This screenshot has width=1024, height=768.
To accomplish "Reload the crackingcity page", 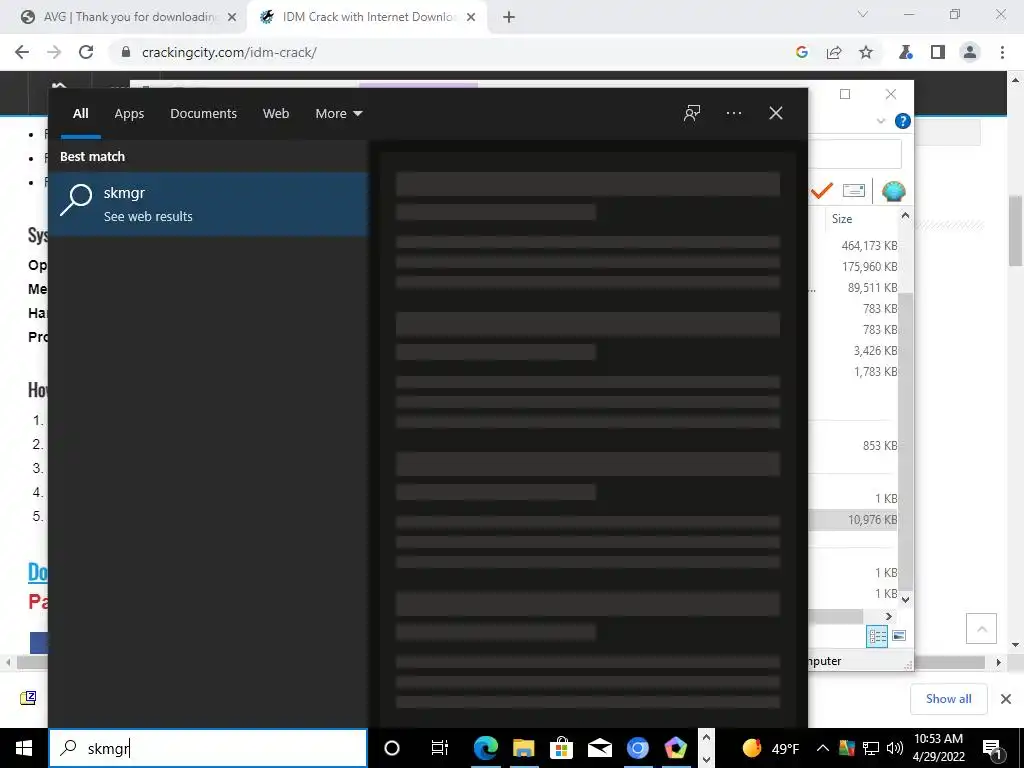I will (x=86, y=52).
